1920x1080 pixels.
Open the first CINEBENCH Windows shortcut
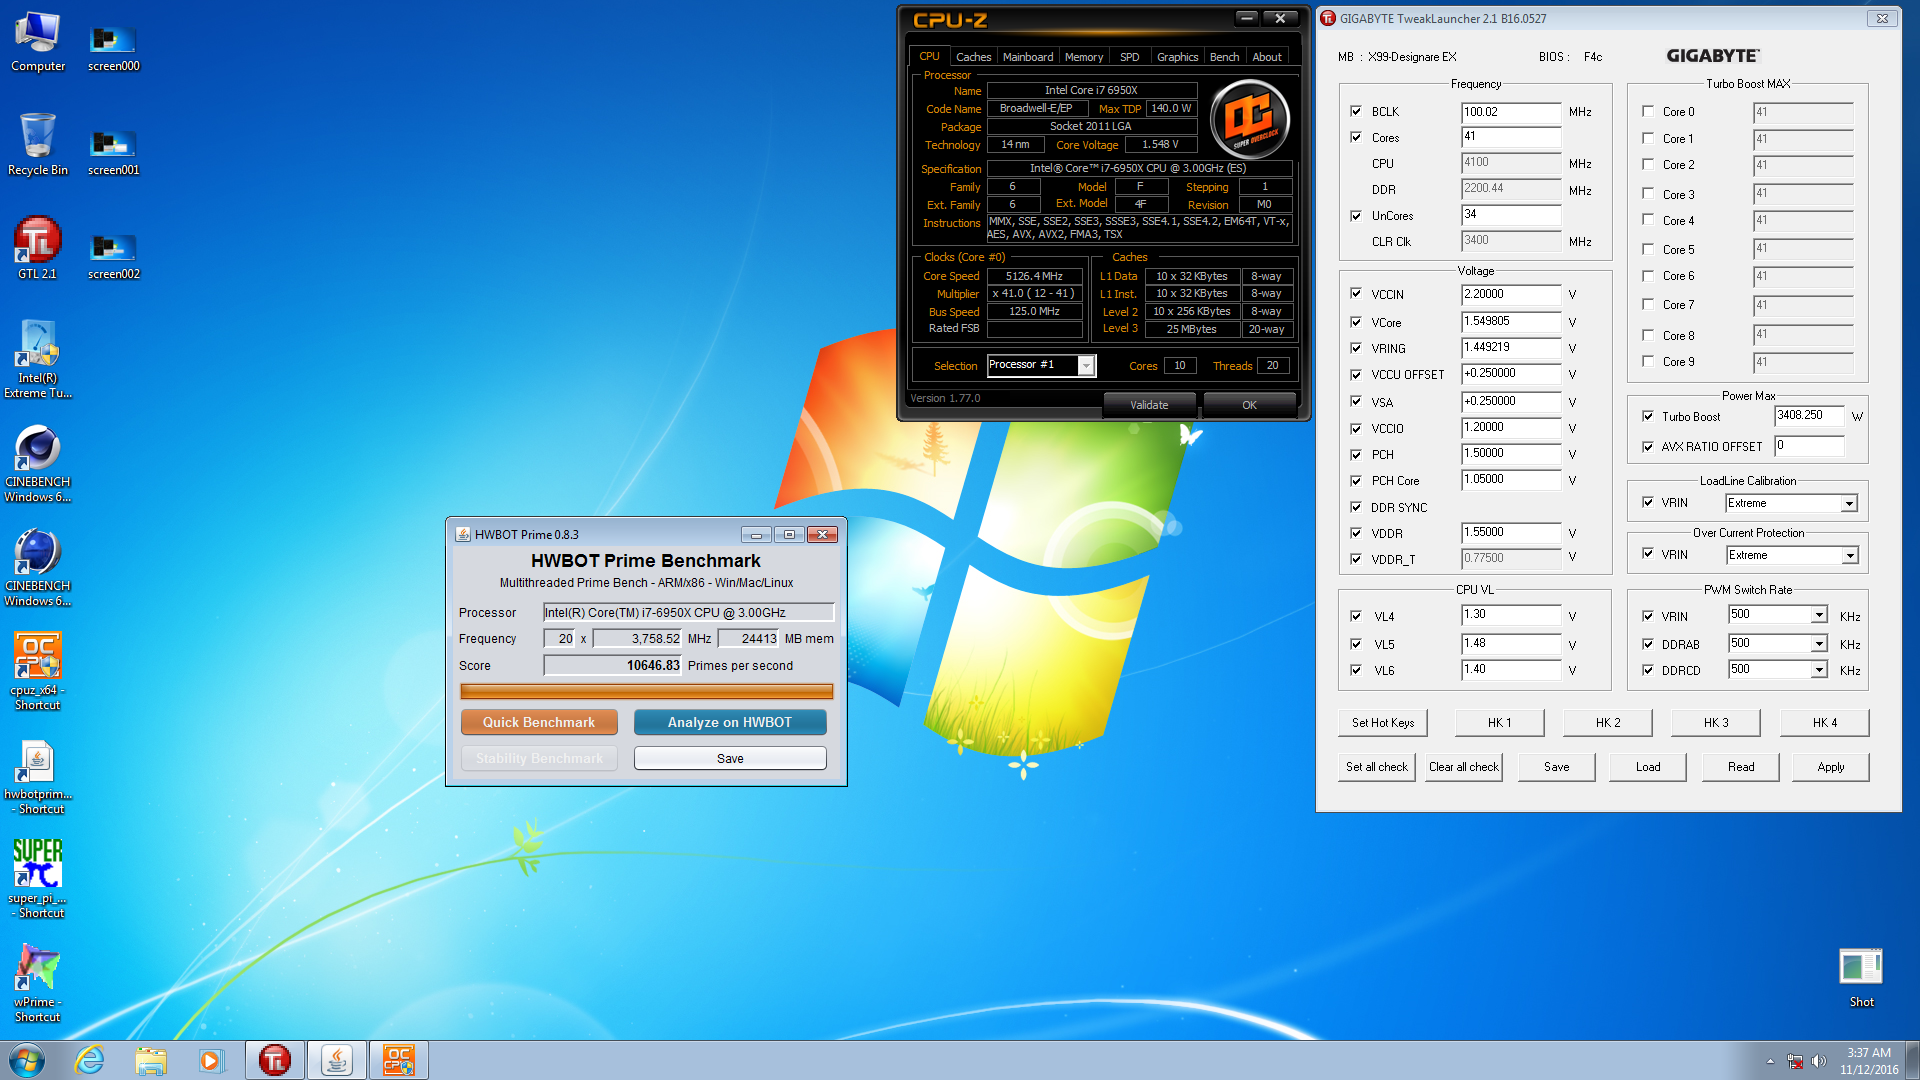click(x=38, y=464)
